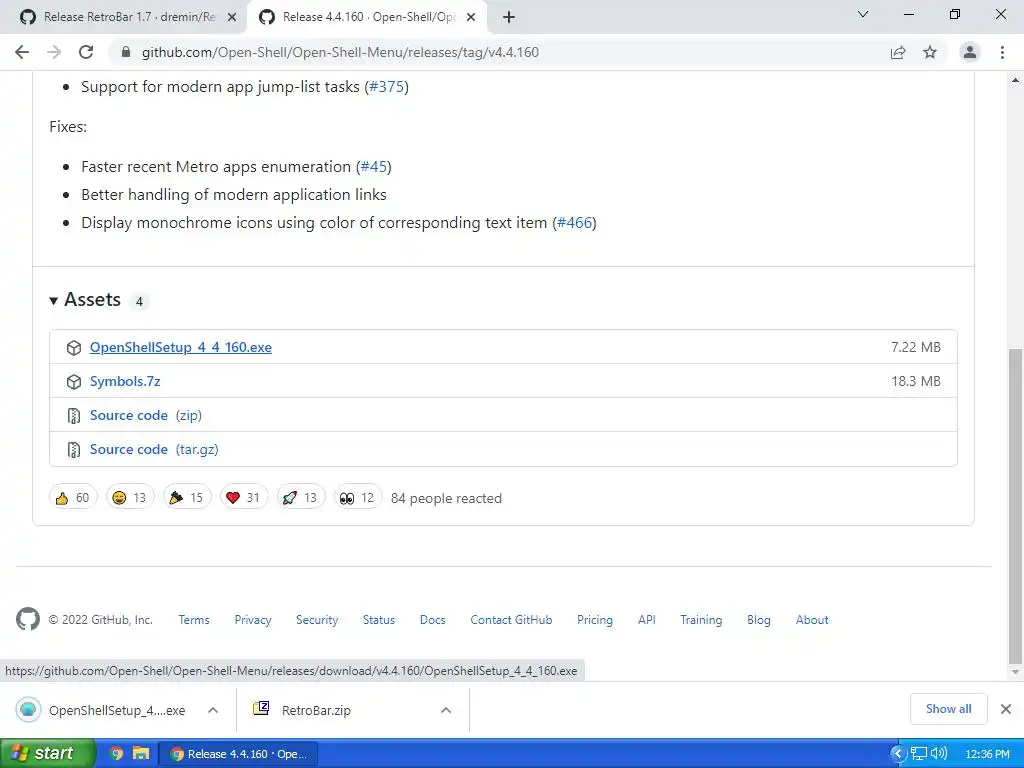The image size is (1024, 768).
Task: Select the Release 4.4.160 Open-Shell tab
Action: (366, 17)
